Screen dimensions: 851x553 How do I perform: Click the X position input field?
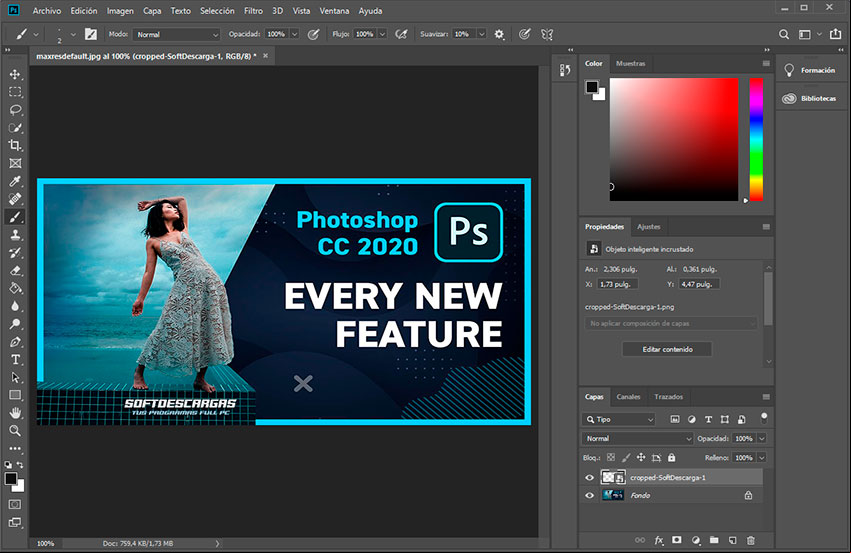[x=617, y=284]
